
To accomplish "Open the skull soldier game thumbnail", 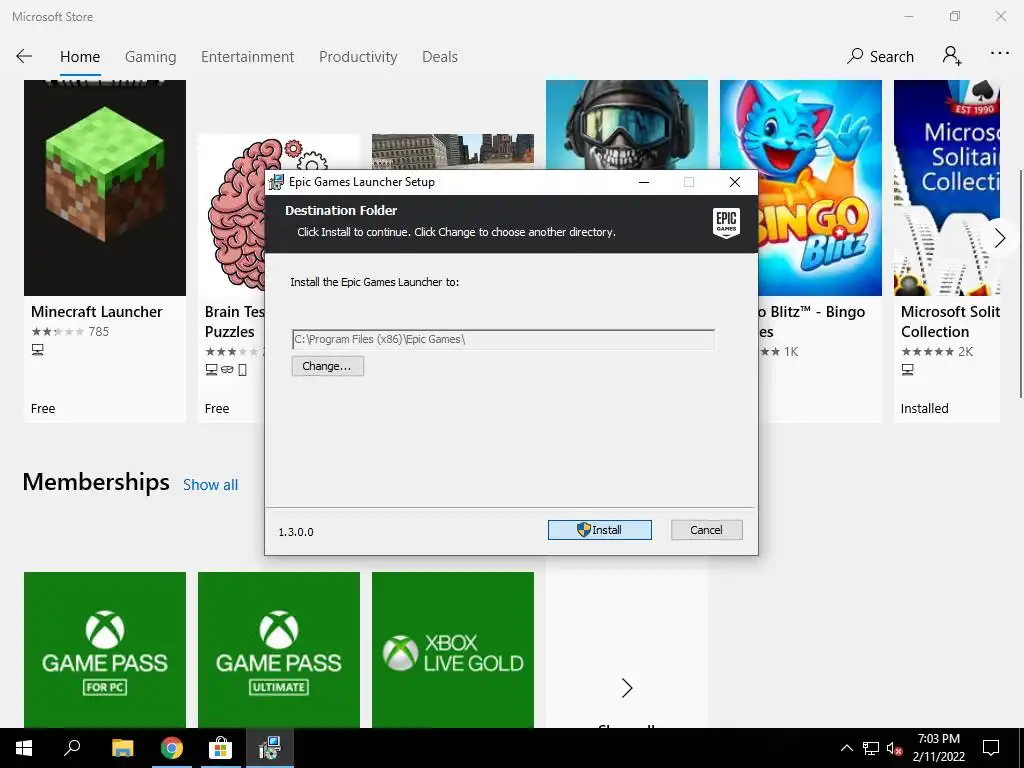I will [x=626, y=125].
